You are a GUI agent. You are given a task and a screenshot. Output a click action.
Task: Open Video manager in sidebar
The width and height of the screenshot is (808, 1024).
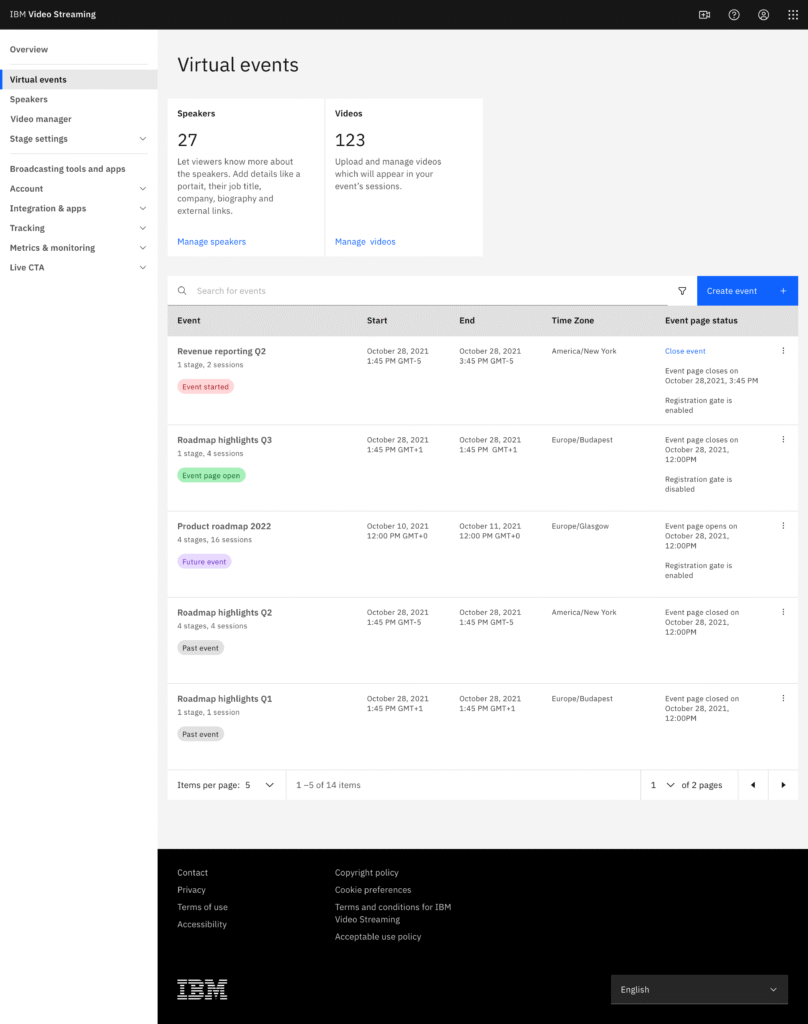click(x=40, y=119)
